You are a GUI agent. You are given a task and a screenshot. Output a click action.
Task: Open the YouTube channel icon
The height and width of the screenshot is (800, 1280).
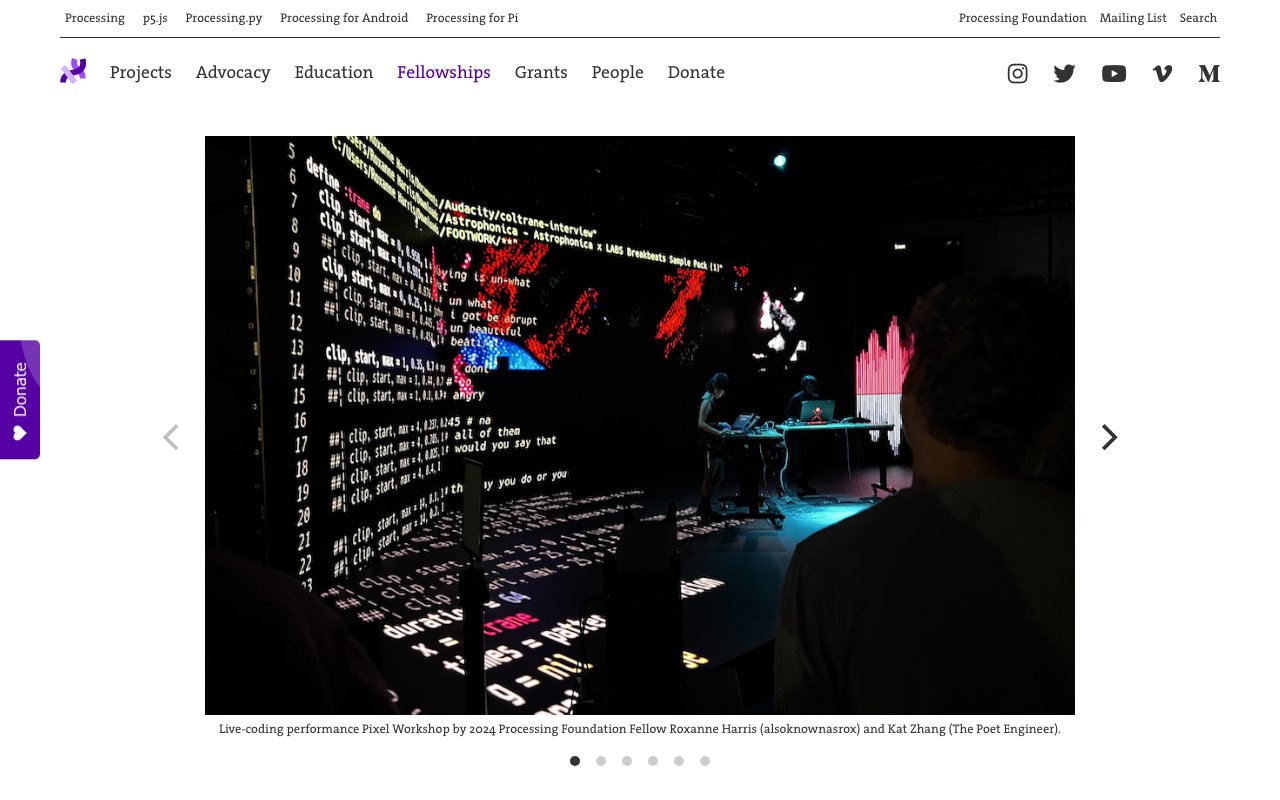(x=1114, y=73)
